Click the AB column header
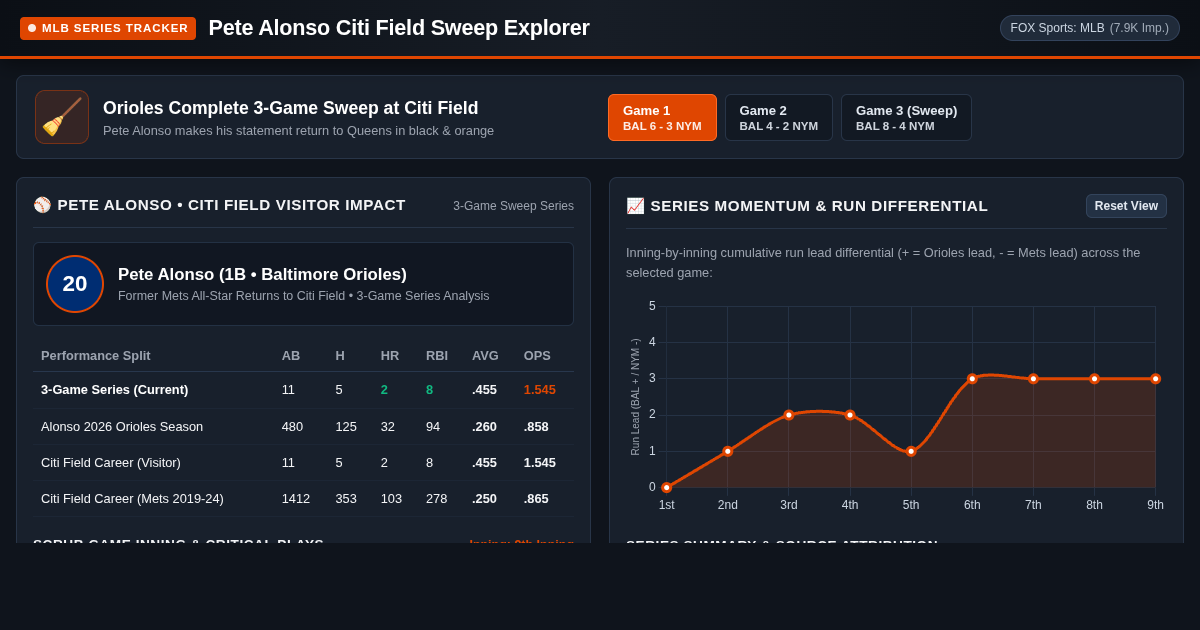The height and width of the screenshot is (630, 1200). (x=291, y=355)
